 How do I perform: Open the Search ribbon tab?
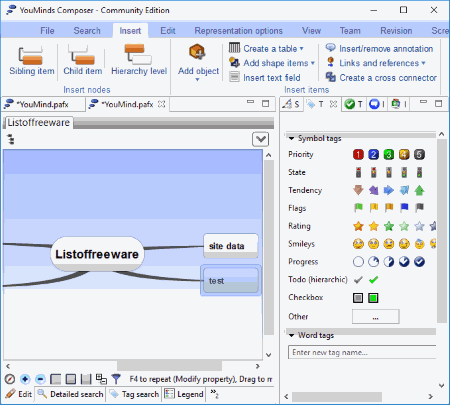click(x=87, y=31)
